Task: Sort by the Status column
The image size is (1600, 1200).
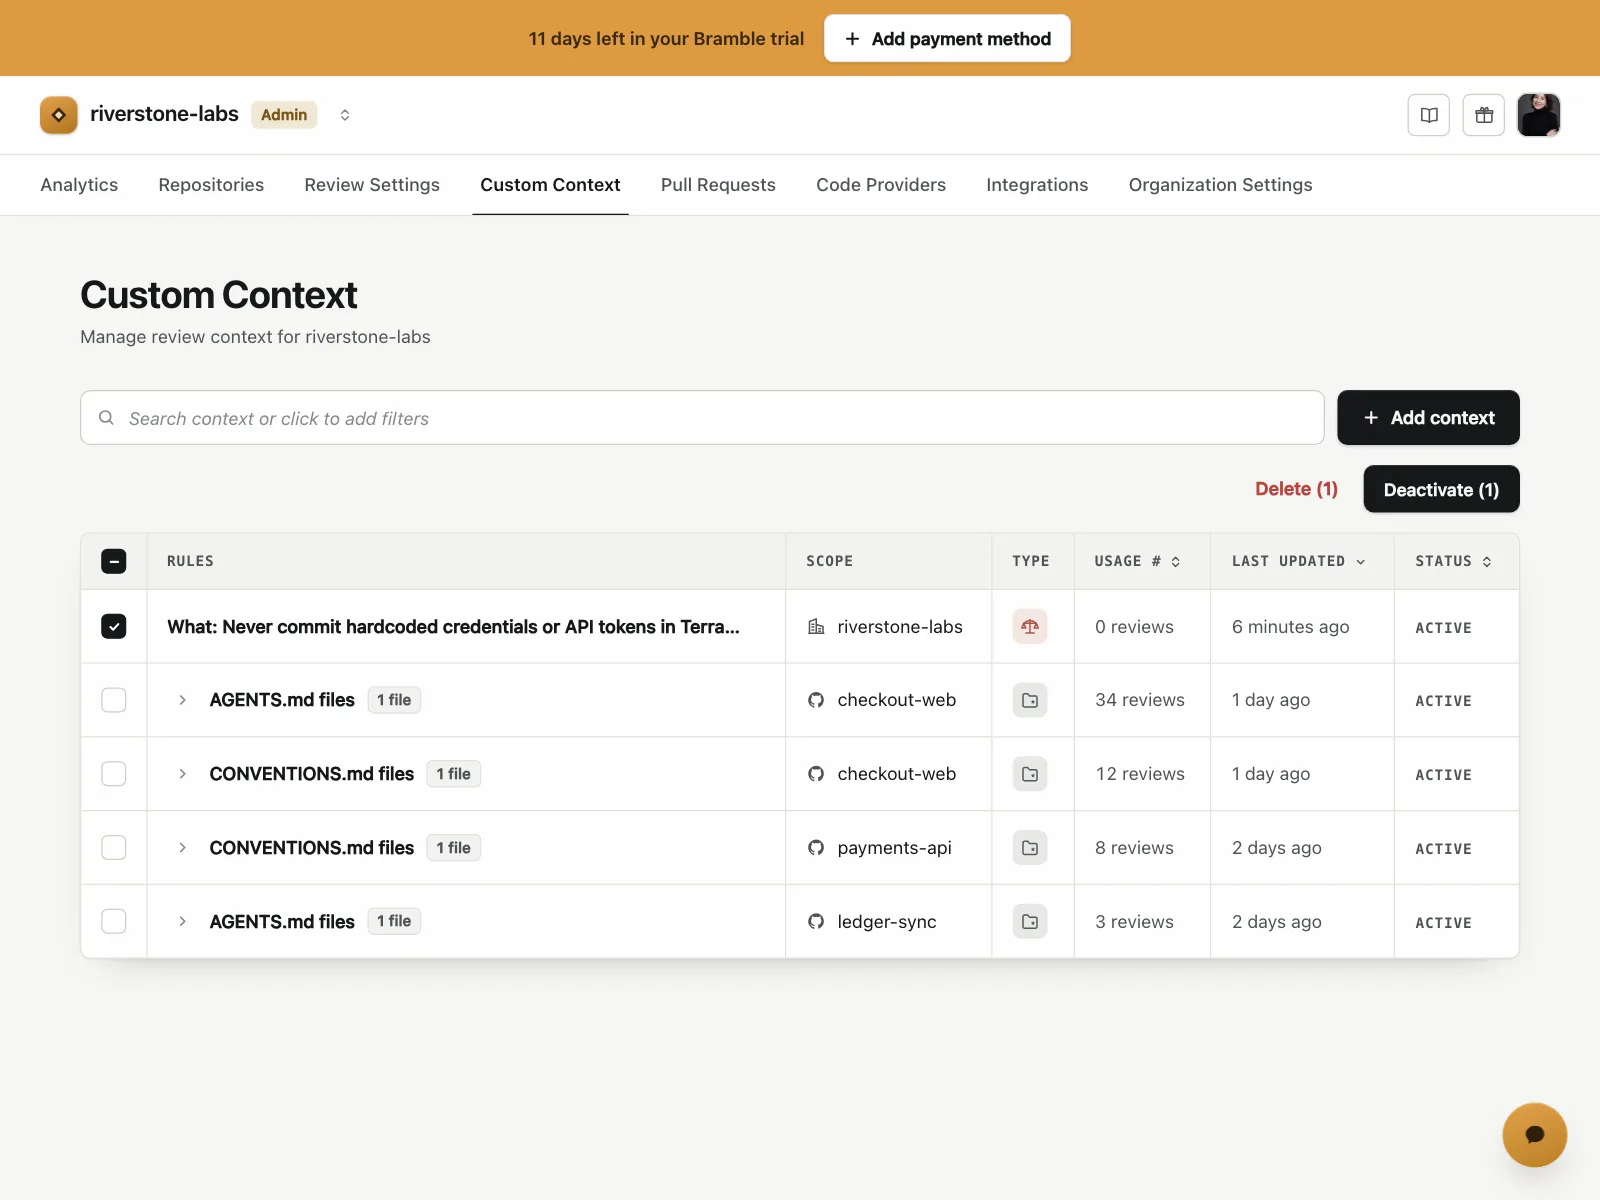Action: tap(1453, 561)
